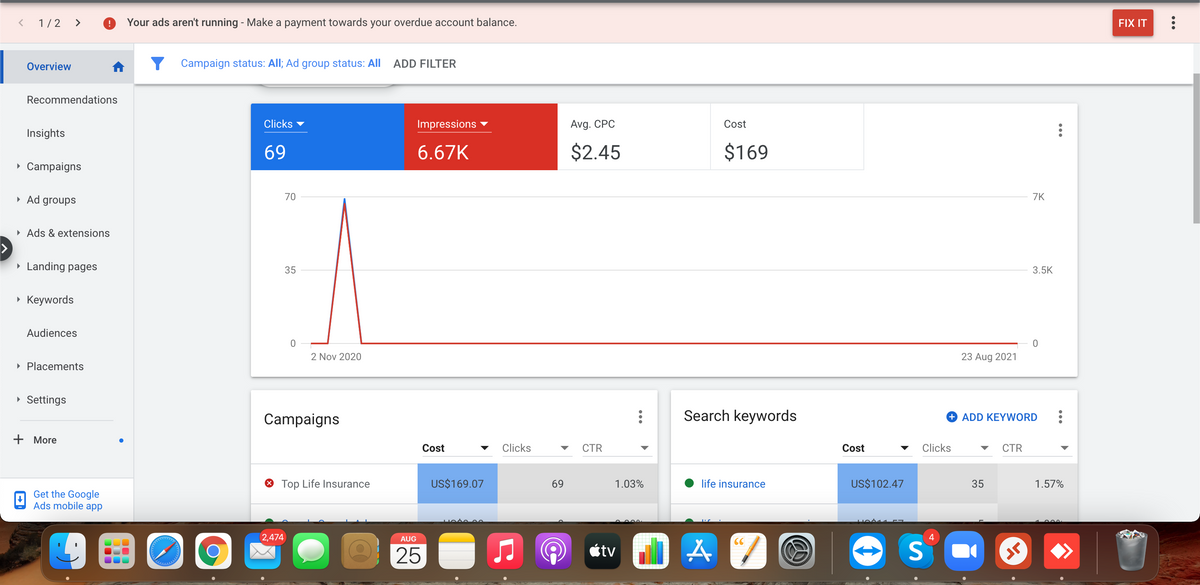This screenshot has height=585, width=1200.
Task: Click the red FIX IT button
Action: pos(1133,23)
